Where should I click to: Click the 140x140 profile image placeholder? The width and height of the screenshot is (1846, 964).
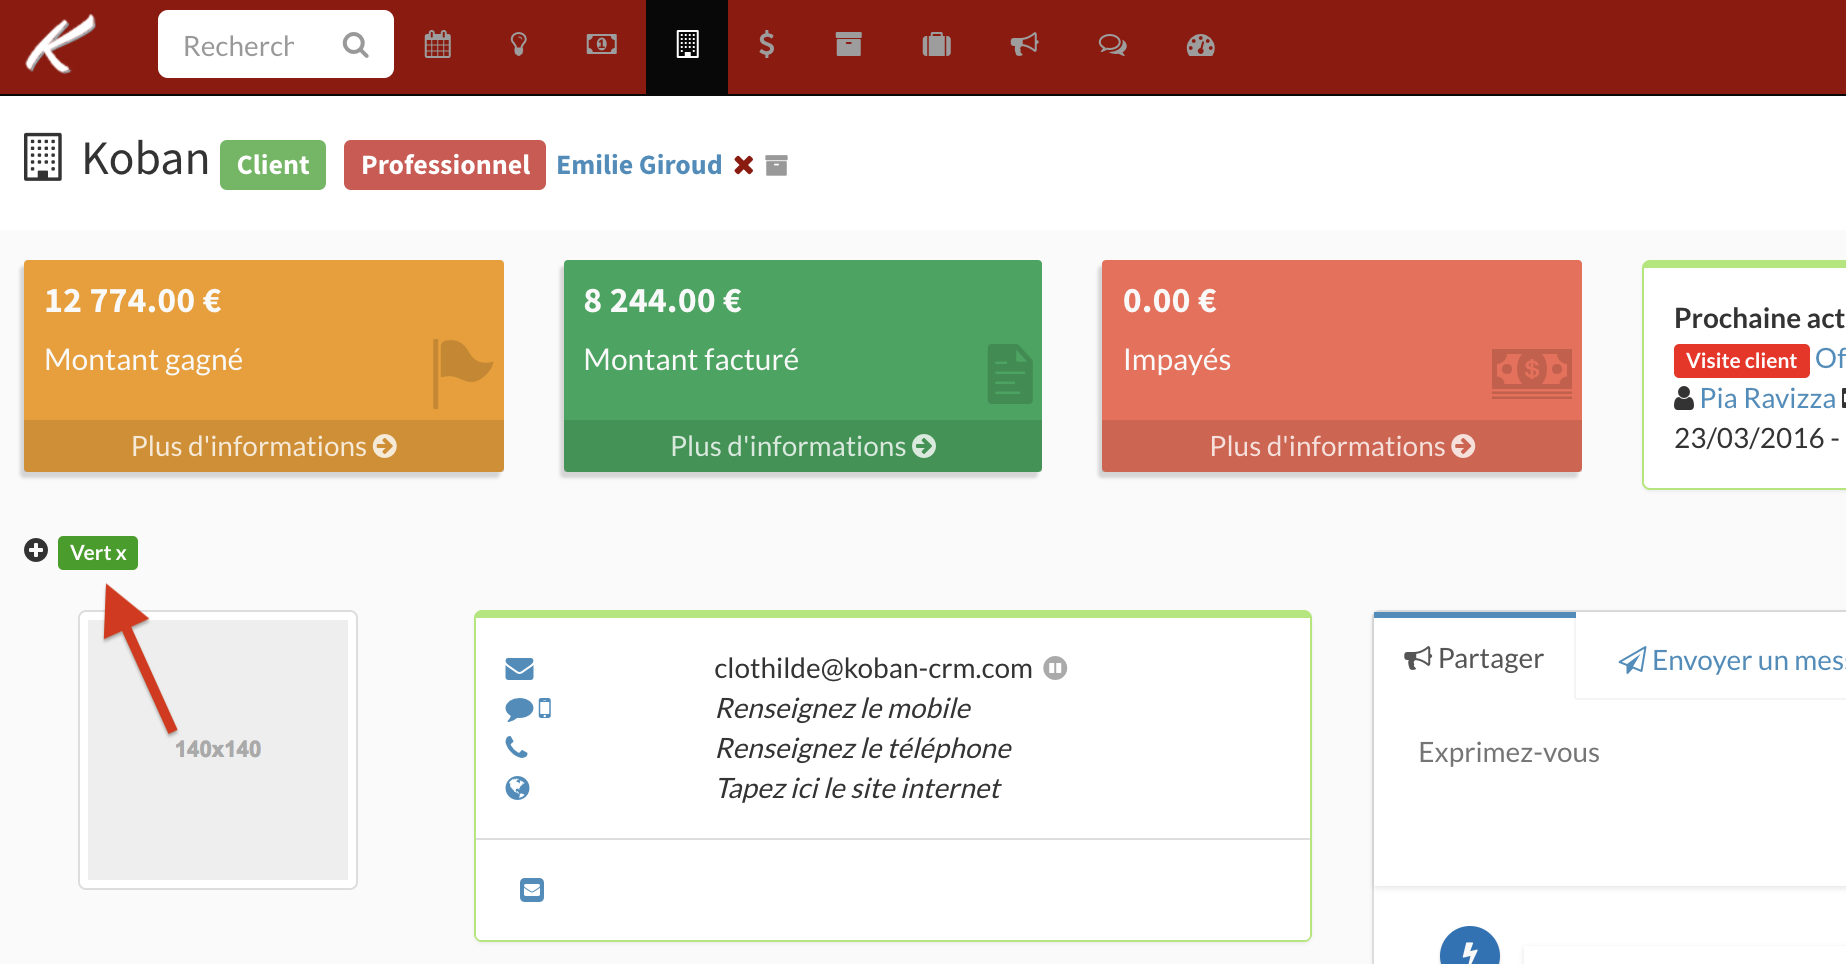[x=218, y=750]
